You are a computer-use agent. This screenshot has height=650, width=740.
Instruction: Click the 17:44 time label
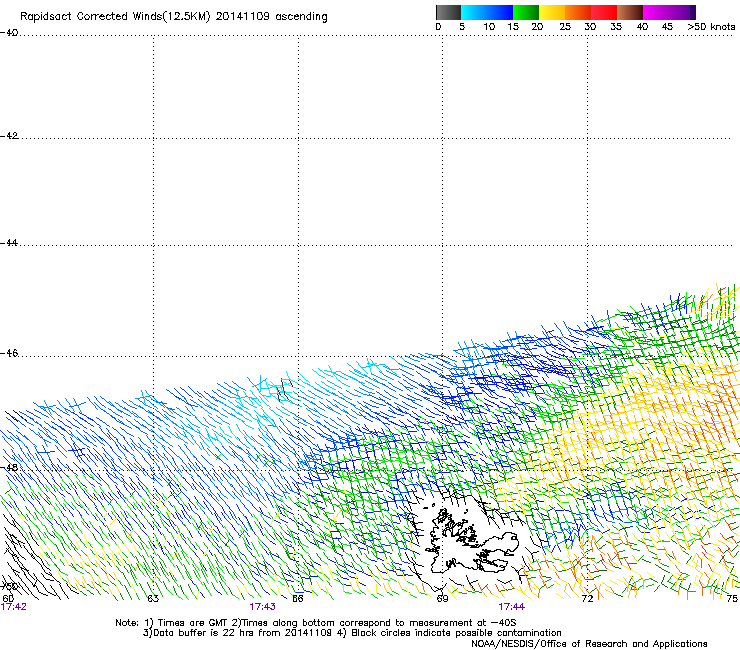coord(512,607)
